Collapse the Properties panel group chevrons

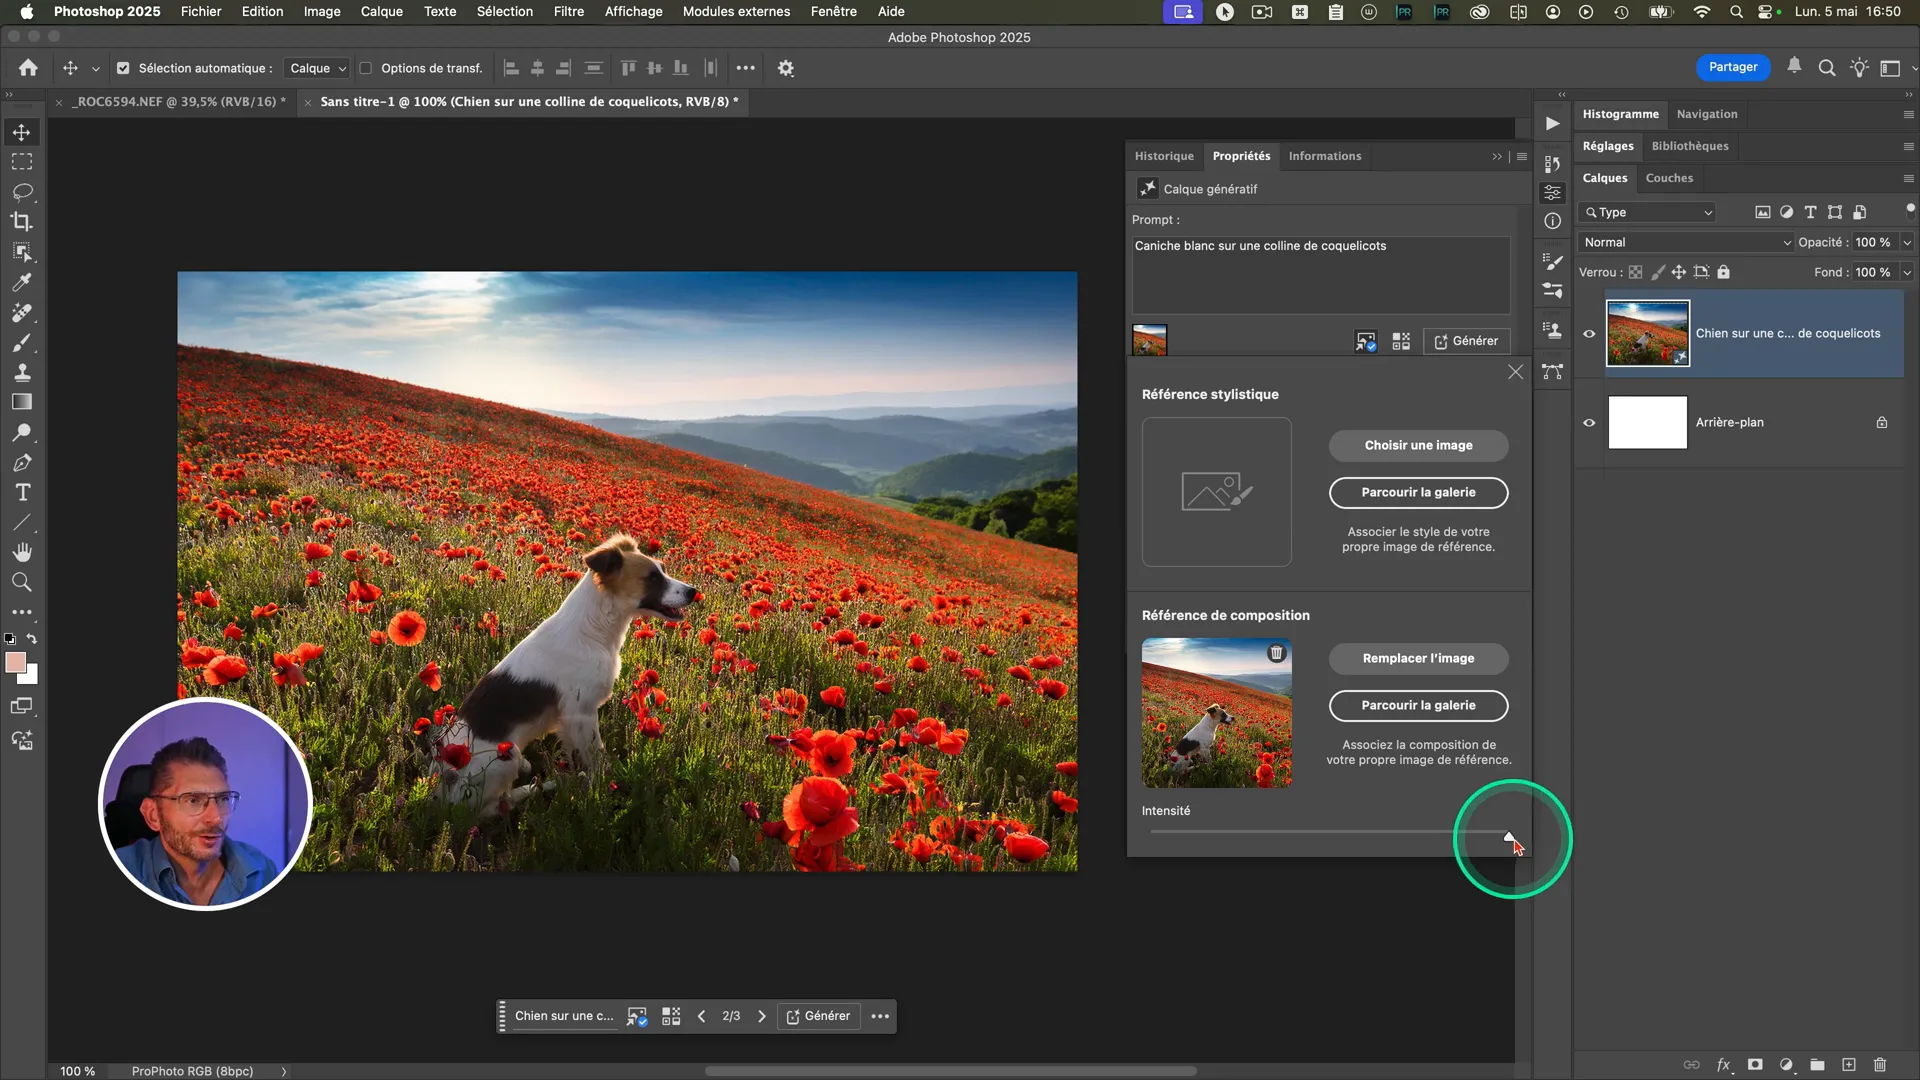(x=1497, y=156)
